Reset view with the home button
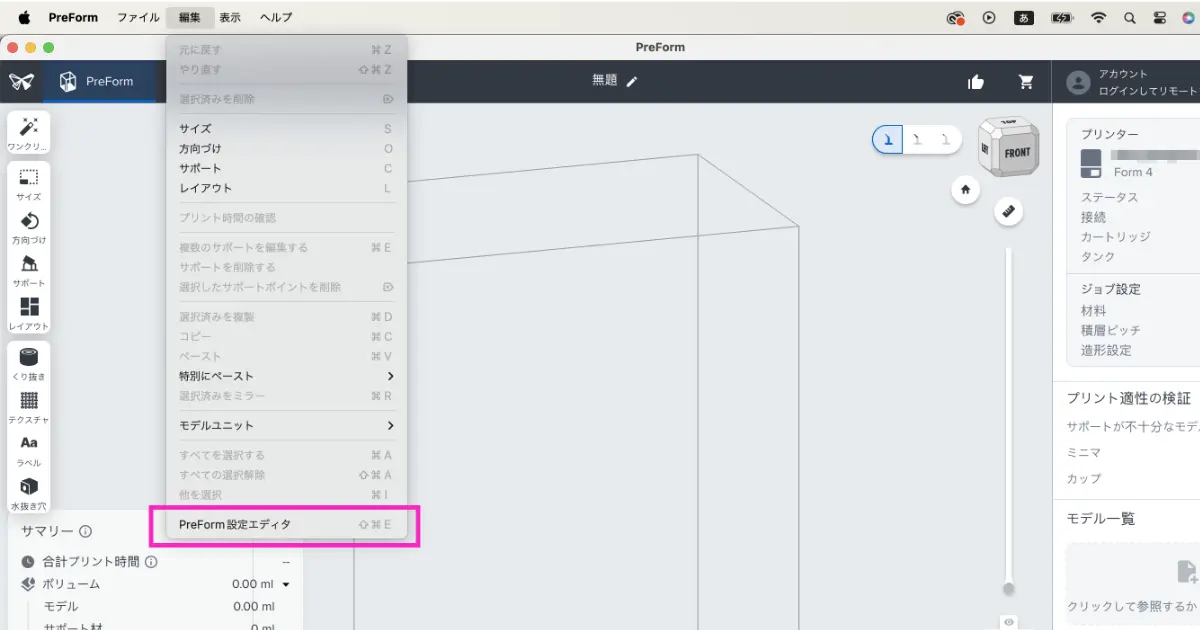This screenshot has width=1200, height=630. (965, 189)
